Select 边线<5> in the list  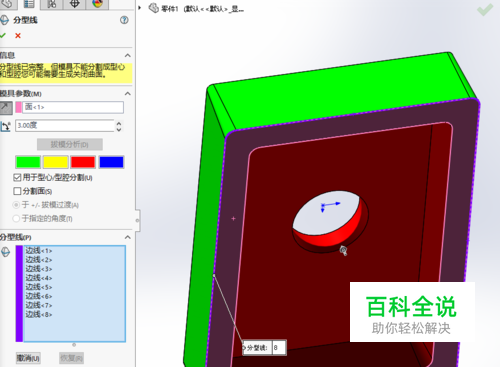click(39, 287)
